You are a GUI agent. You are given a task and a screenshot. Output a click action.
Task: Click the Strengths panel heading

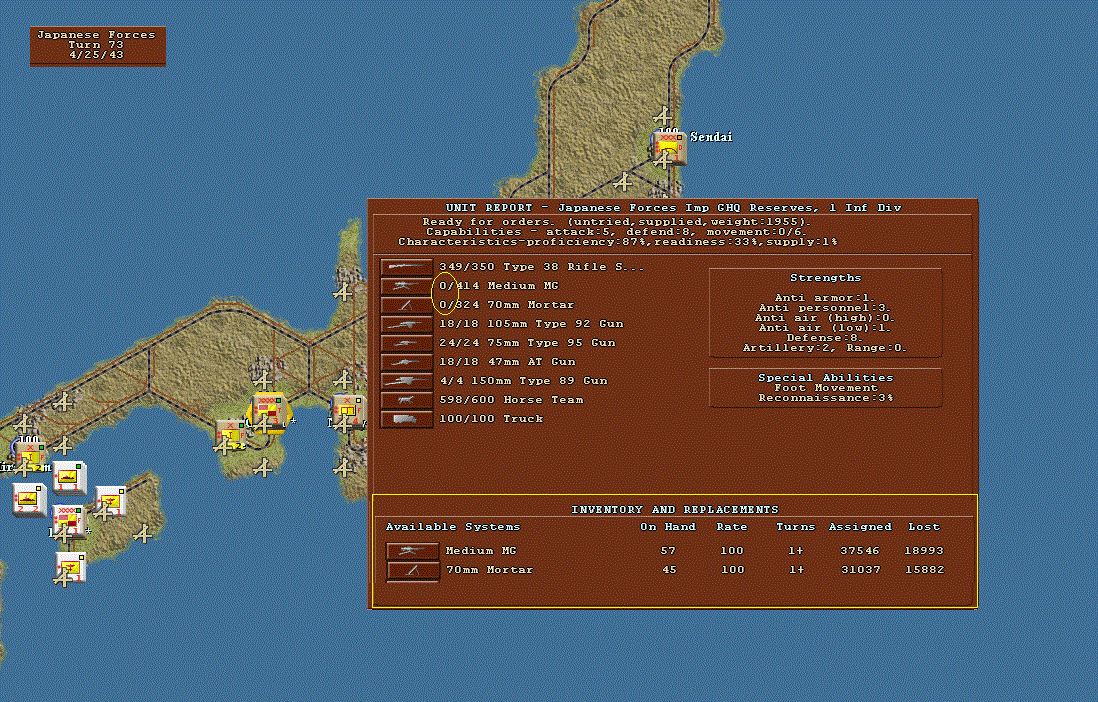(826, 278)
